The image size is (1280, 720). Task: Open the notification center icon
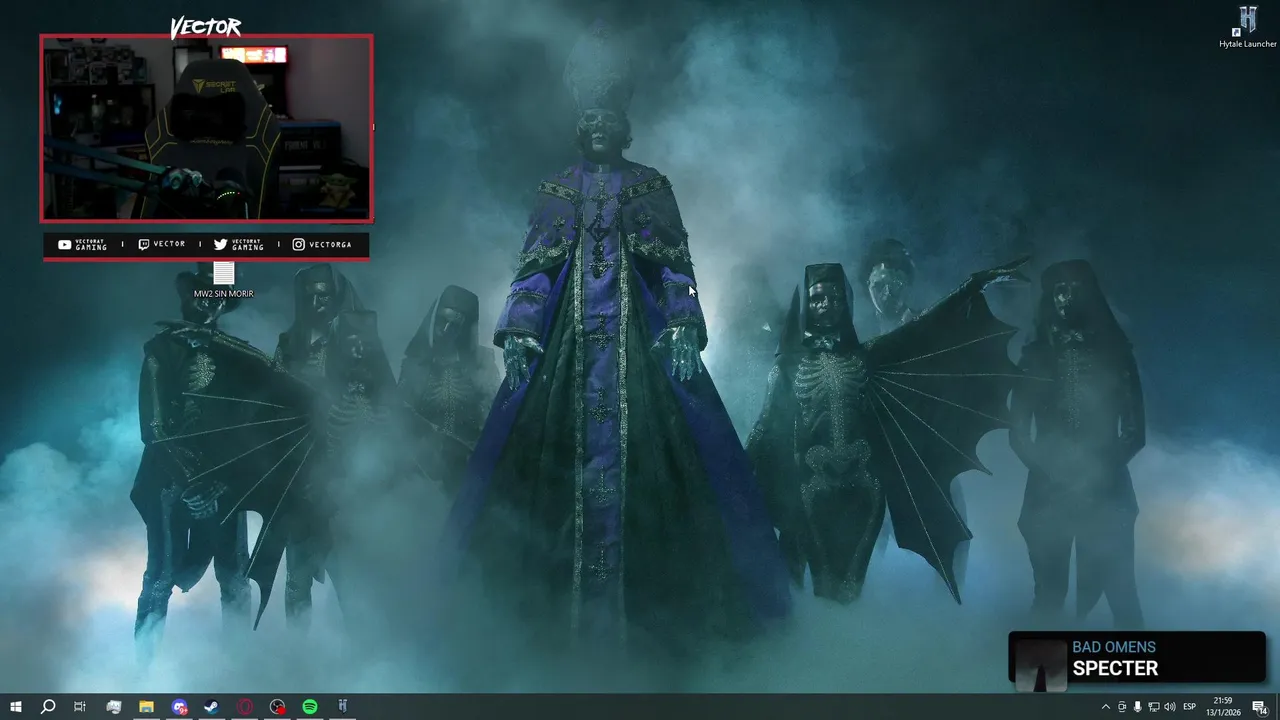(x=1261, y=707)
